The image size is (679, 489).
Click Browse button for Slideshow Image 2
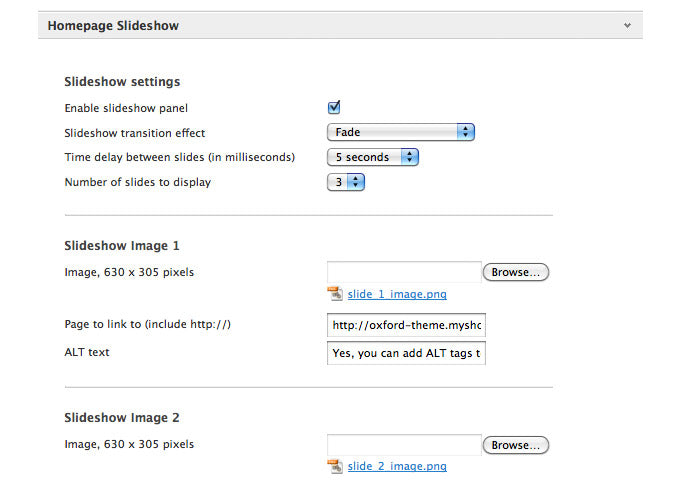[x=516, y=445]
